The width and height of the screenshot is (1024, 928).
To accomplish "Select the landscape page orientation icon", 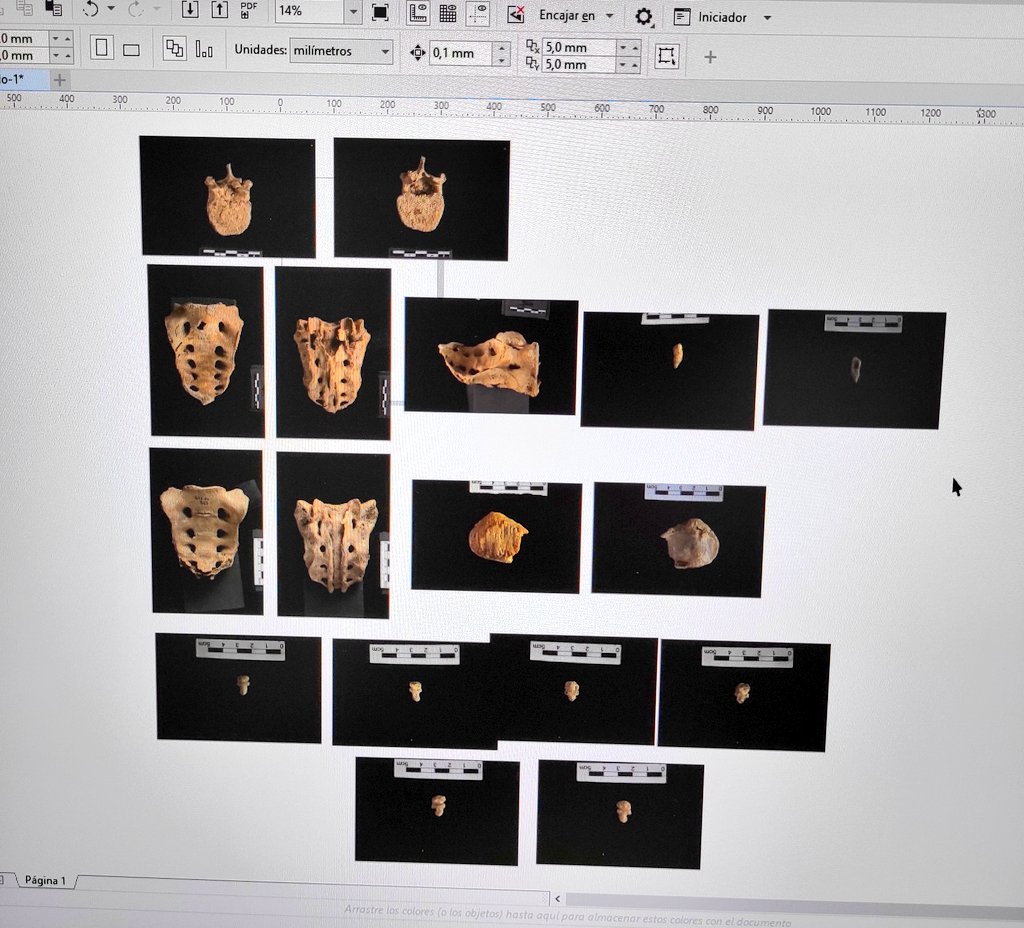I will click(x=129, y=51).
